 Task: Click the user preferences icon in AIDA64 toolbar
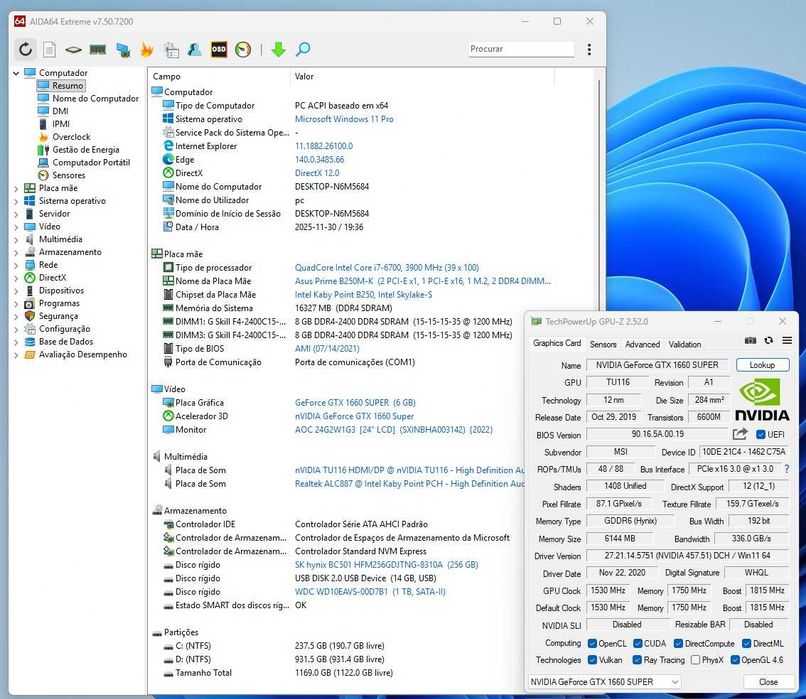tap(194, 49)
